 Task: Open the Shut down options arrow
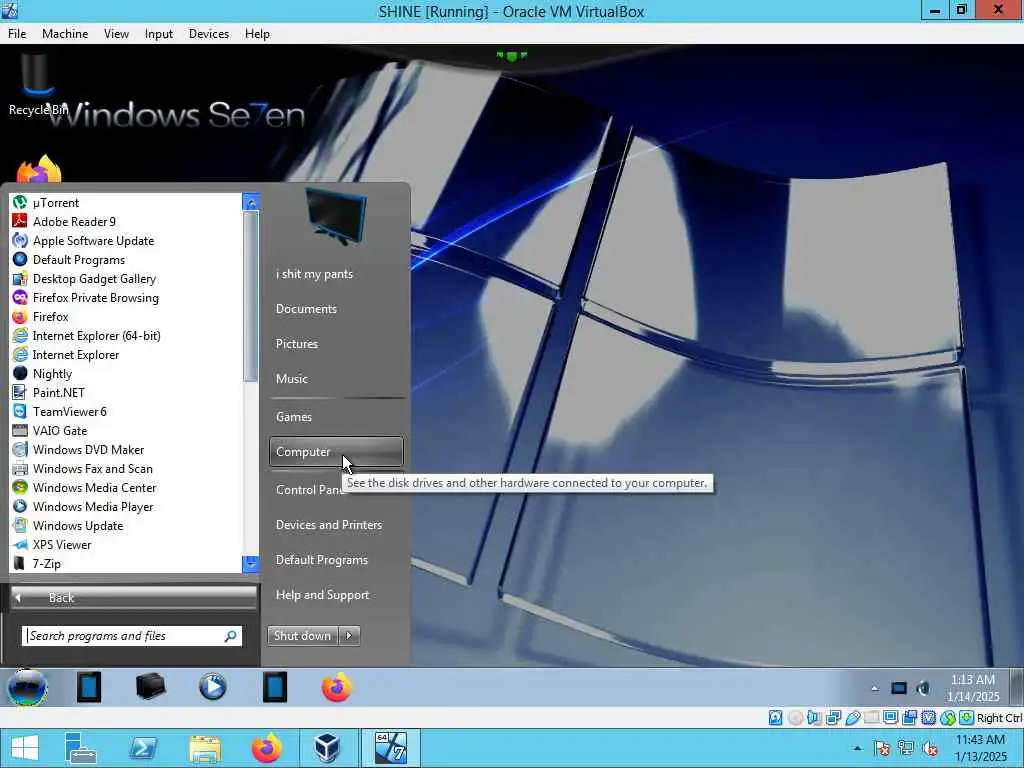(349, 635)
